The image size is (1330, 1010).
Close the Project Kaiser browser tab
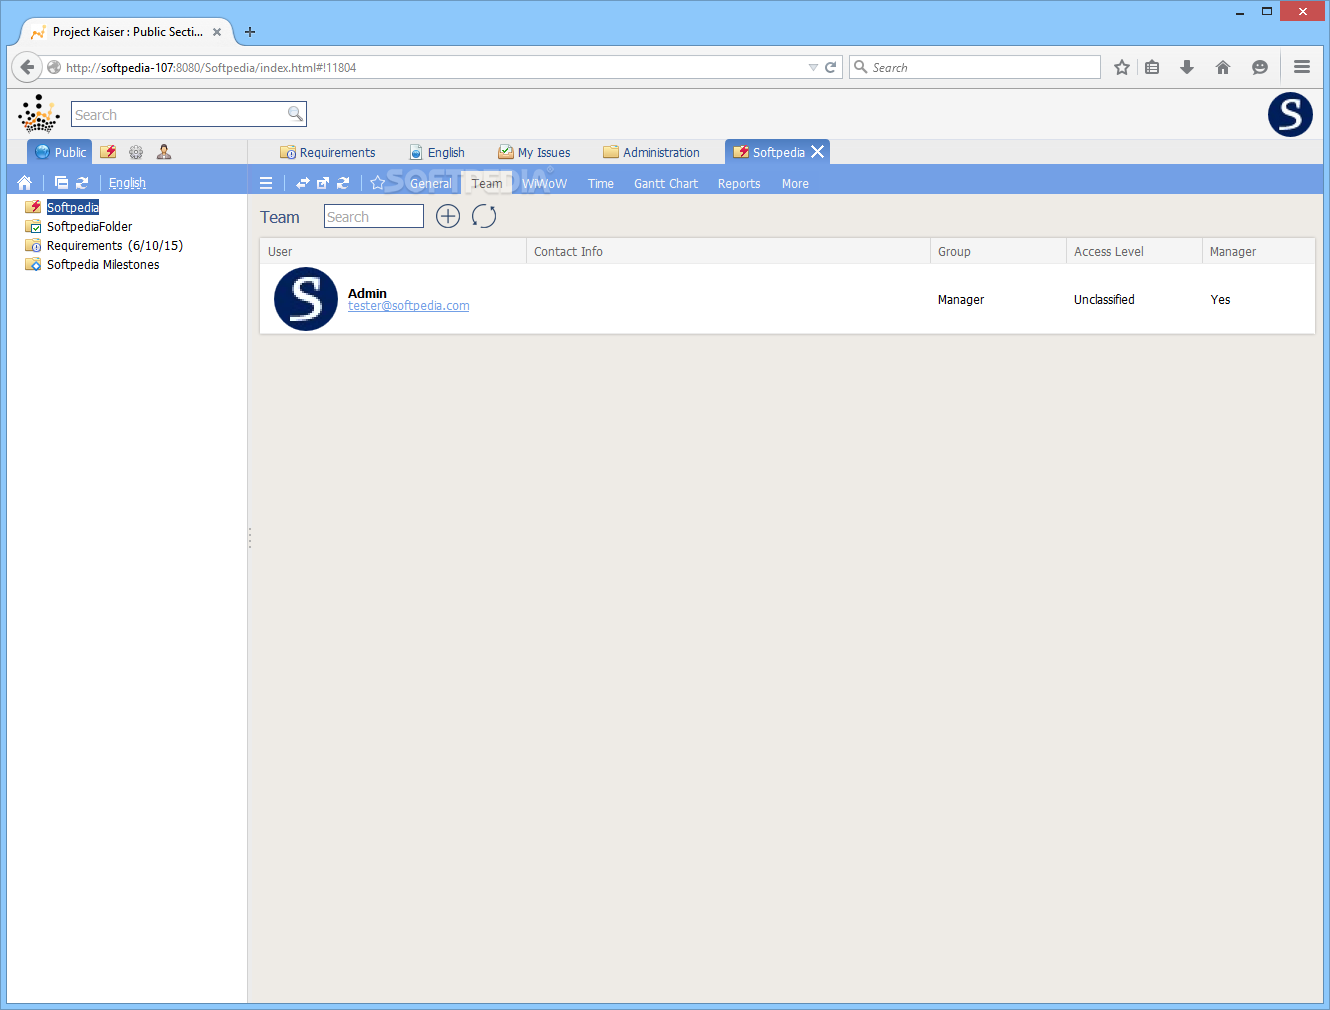coord(217,32)
